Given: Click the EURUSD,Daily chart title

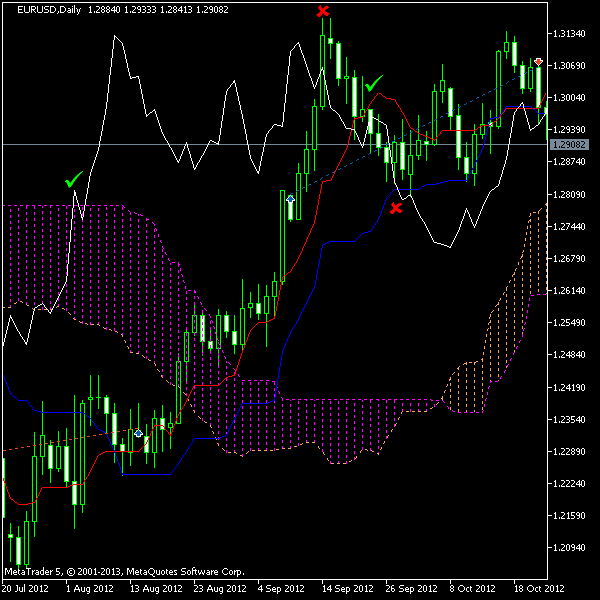Looking at the screenshot, I should click(43, 10).
